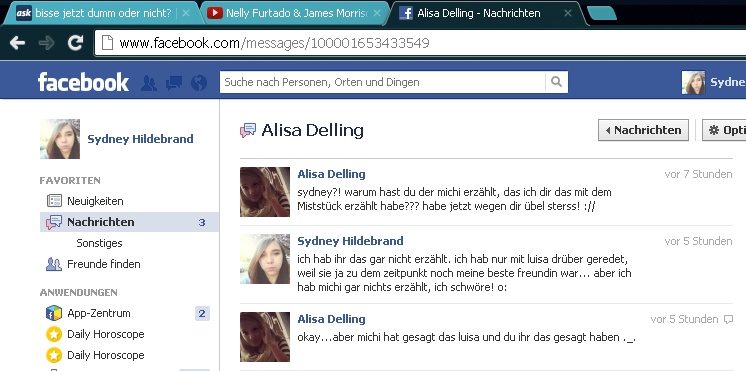Open Sonstiges messages folder
746x371 pixels.
pyautogui.click(x=99, y=243)
